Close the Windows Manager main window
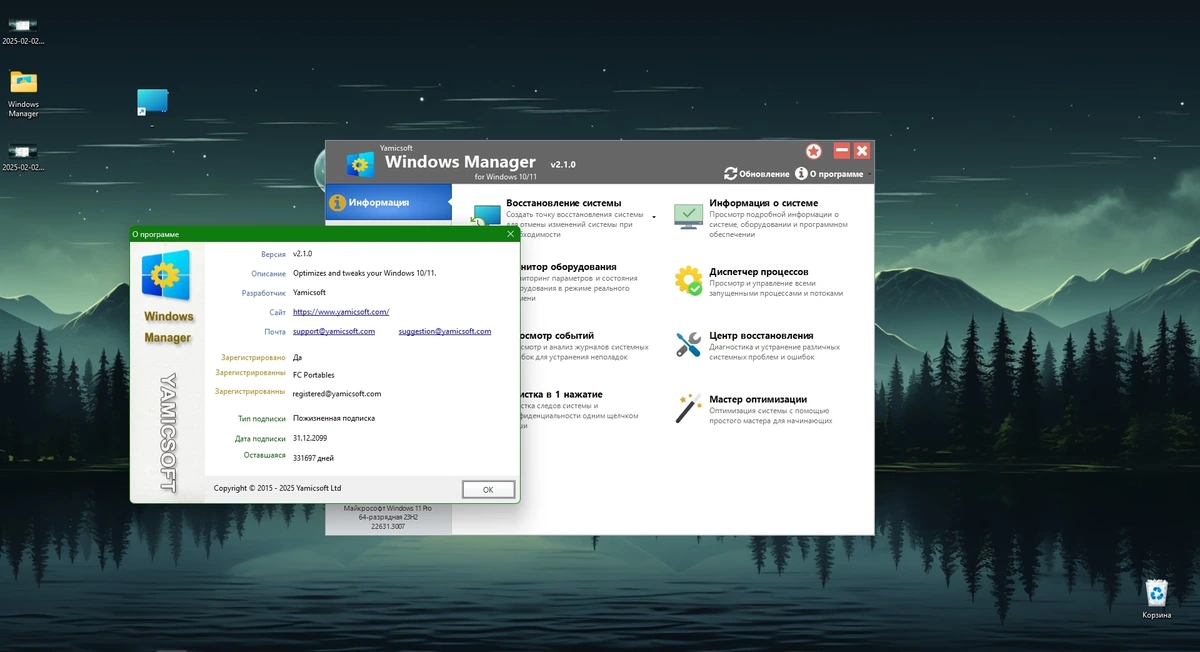 coord(862,151)
